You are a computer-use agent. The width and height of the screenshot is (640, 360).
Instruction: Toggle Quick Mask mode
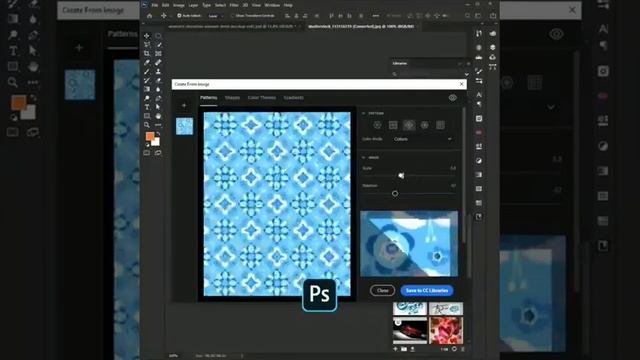pyautogui.click(x=147, y=153)
